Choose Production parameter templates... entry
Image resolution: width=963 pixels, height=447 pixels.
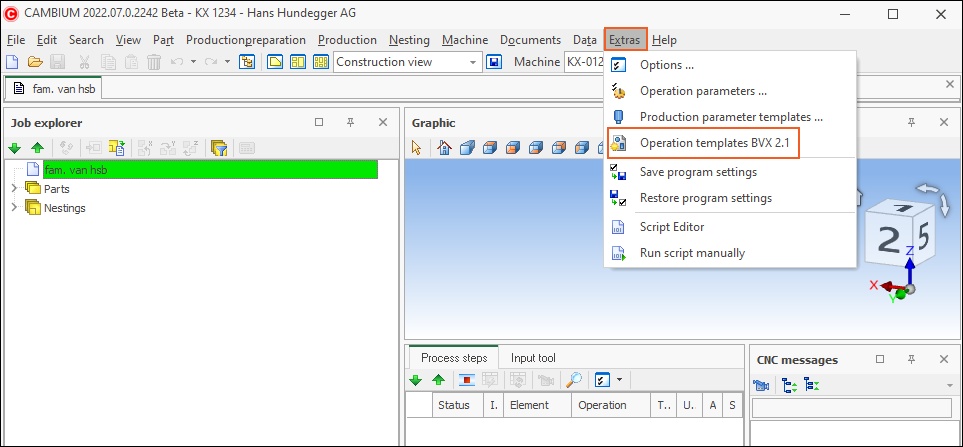pyautogui.click(x=730, y=117)
